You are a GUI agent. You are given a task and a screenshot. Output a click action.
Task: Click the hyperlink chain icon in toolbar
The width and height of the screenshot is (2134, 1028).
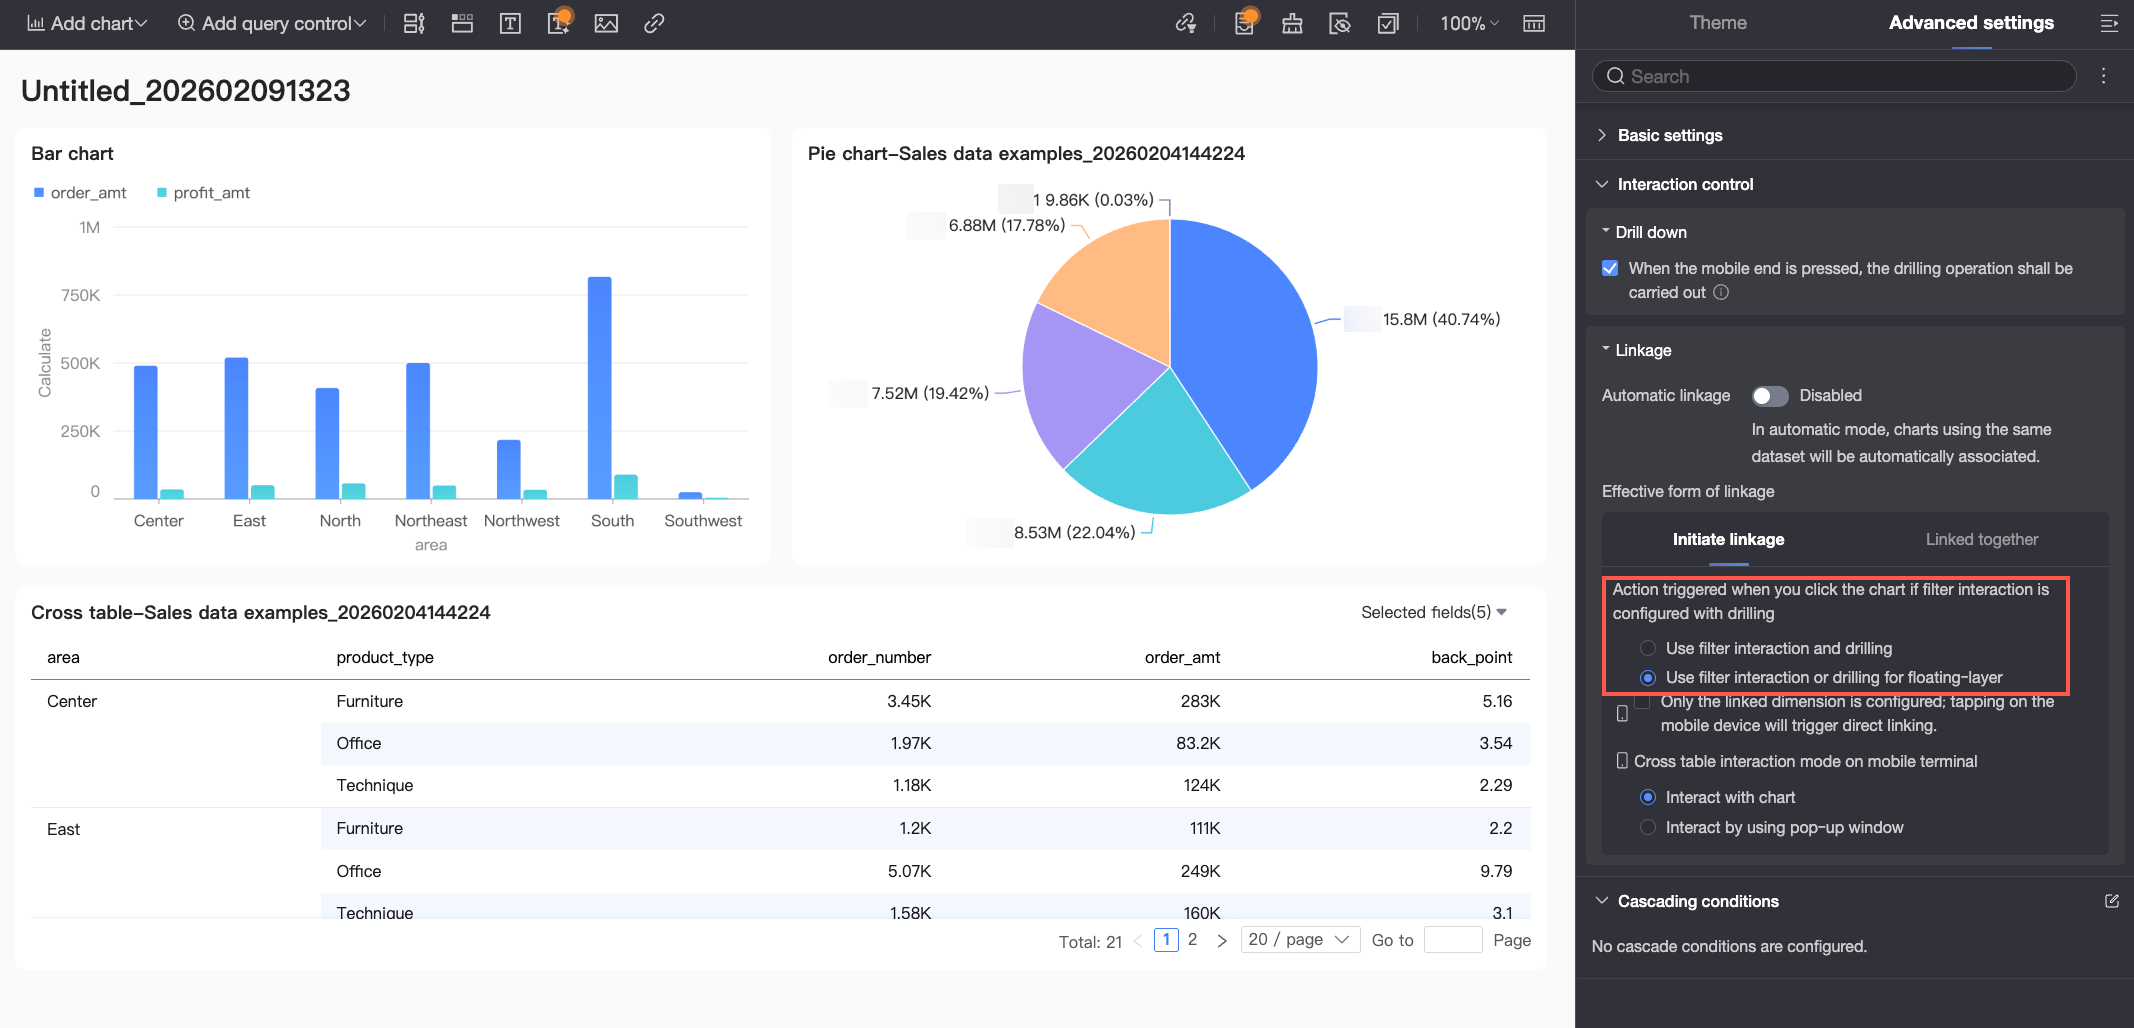654,23
